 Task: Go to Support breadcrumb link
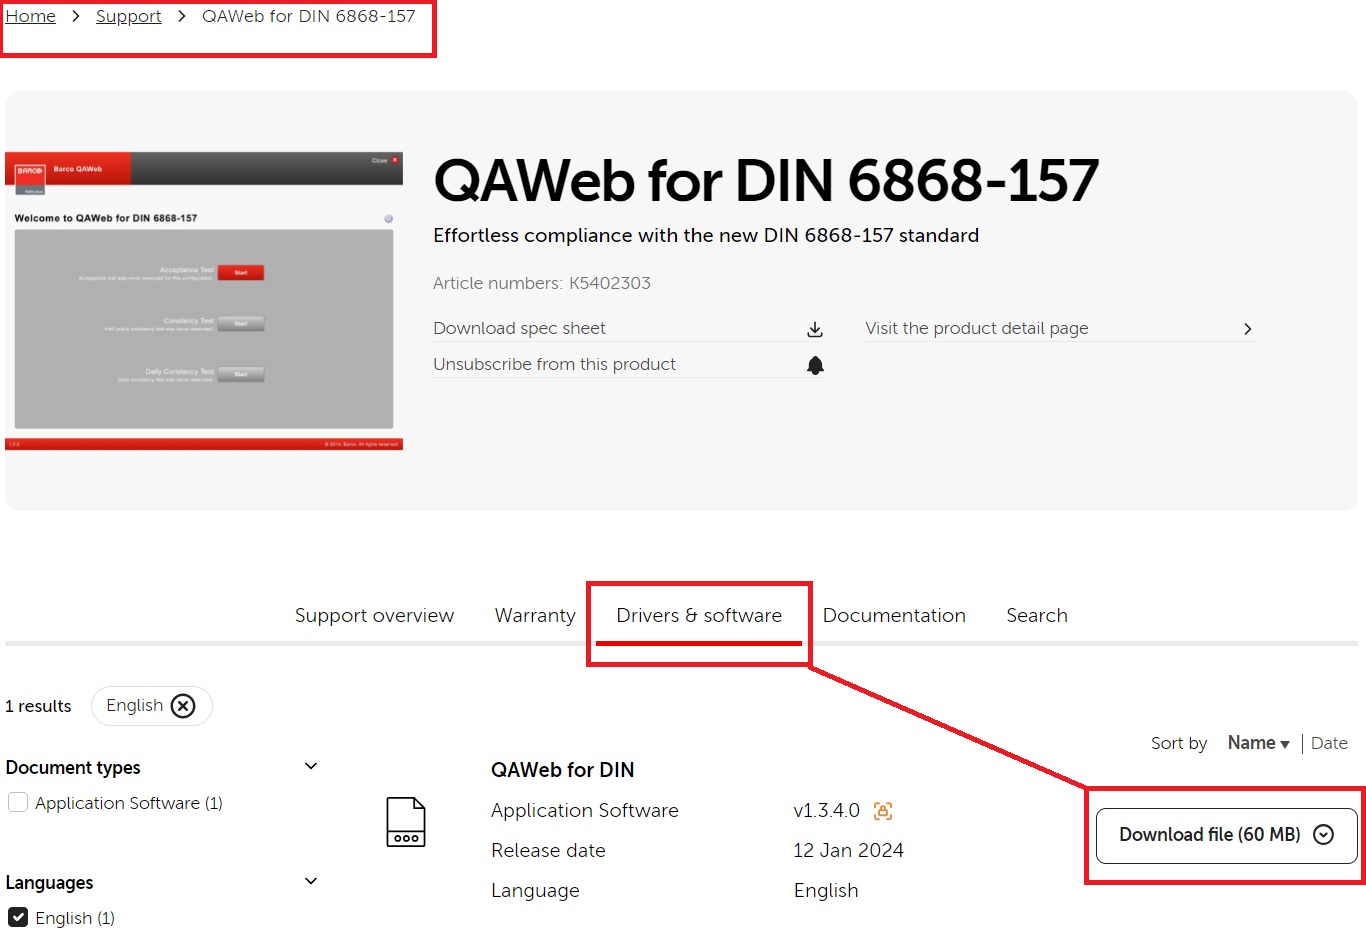click(128, 16)
